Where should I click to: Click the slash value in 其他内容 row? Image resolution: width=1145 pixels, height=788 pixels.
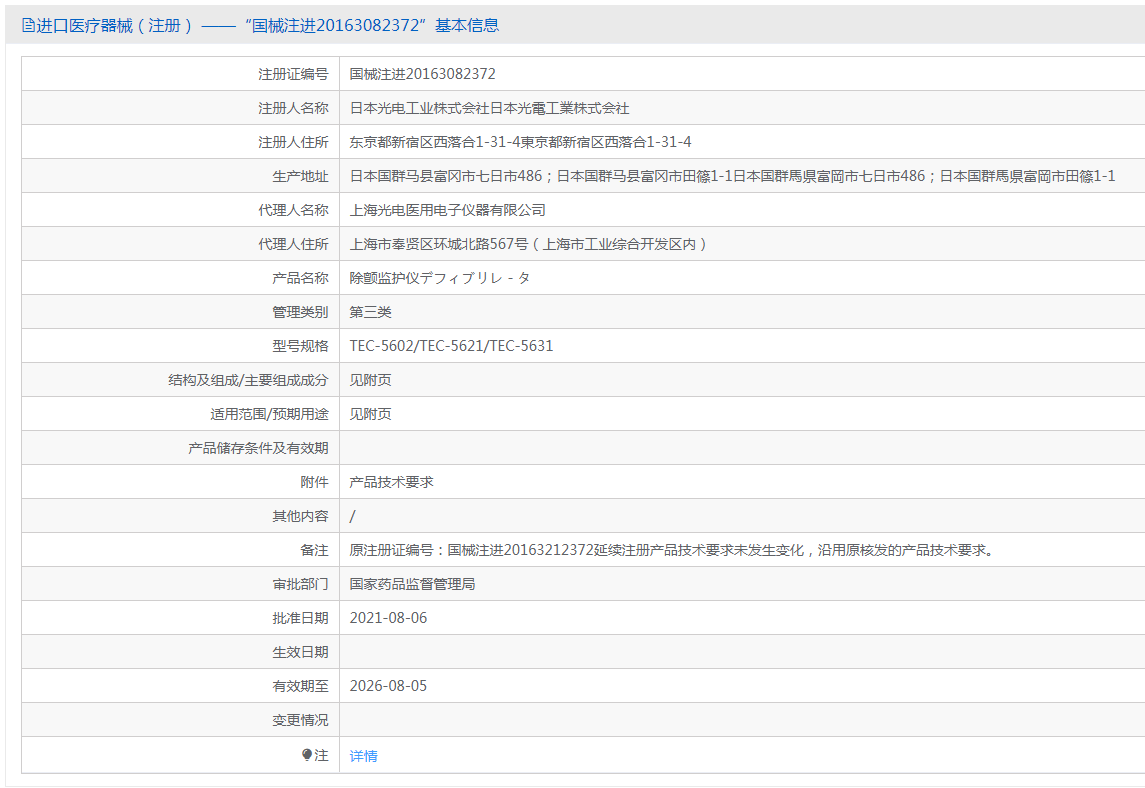[353, 516]
